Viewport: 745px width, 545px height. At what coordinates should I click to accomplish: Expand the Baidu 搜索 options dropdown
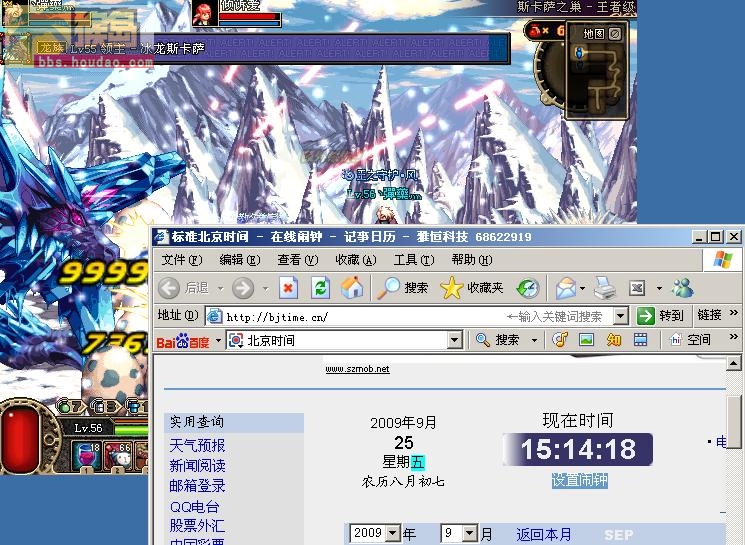535,340
